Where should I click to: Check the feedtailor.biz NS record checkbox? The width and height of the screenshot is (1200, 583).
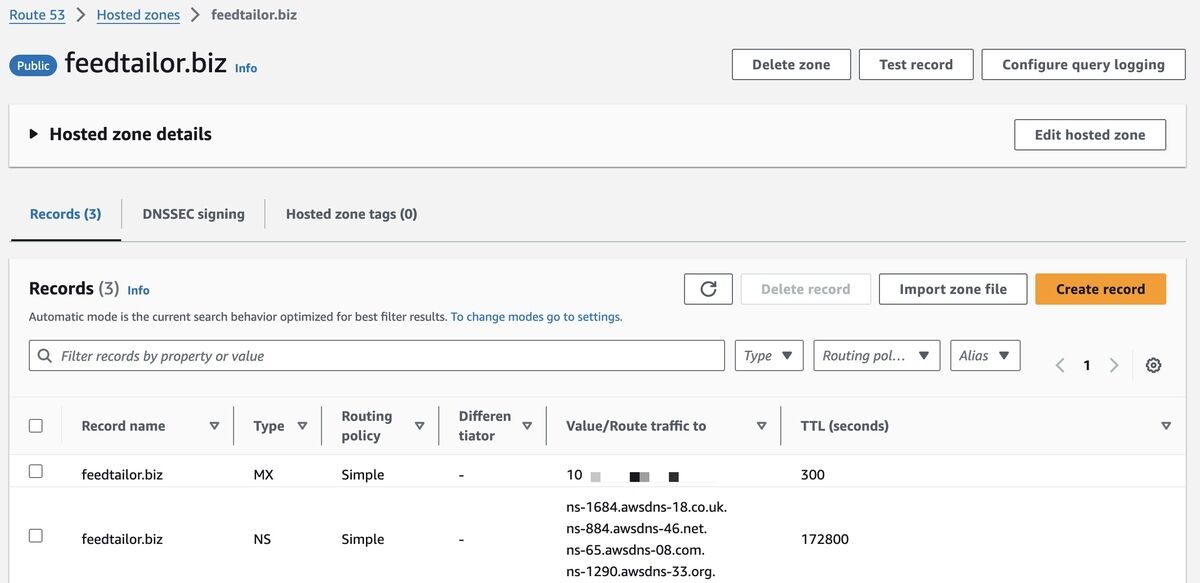coord(36,535)
